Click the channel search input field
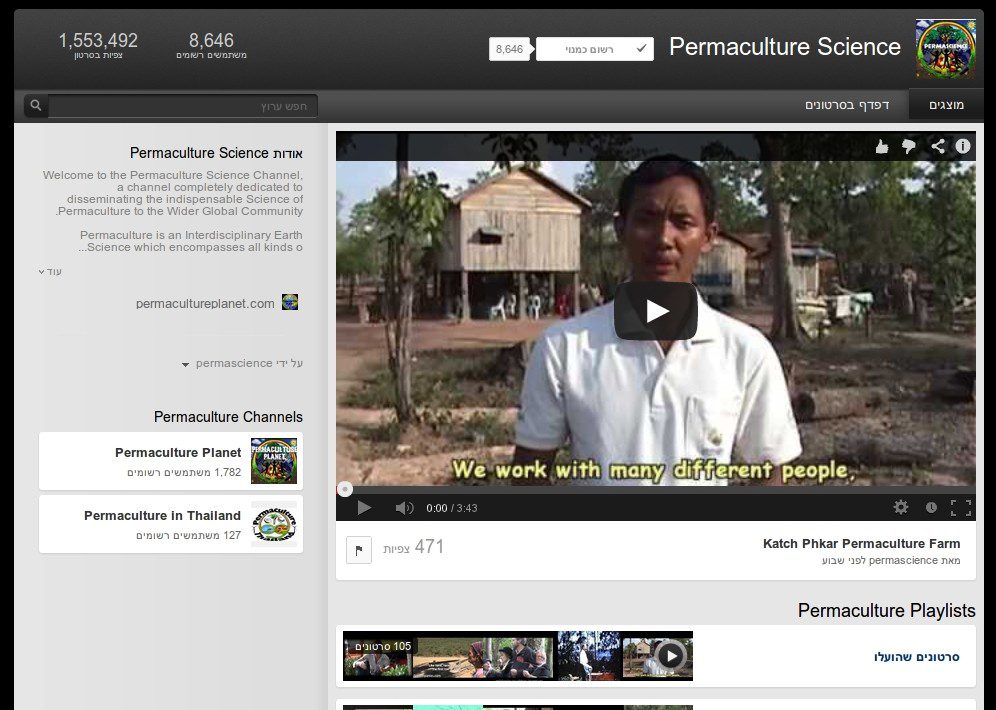Image resolution: width=996 pixels, height=710 pixels. click(x=183, y=105)
